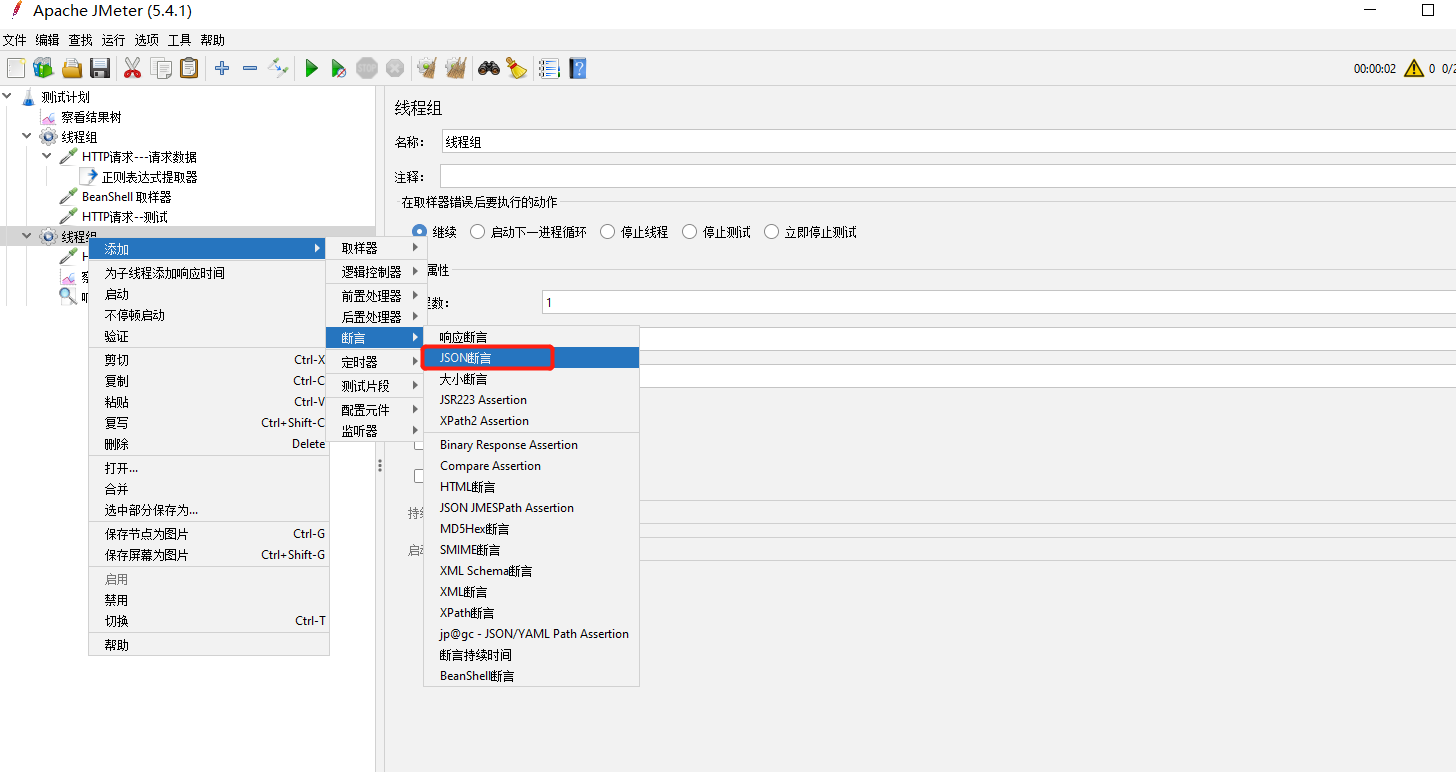Open the 配置元件 submenu

(x=377, y=410)
